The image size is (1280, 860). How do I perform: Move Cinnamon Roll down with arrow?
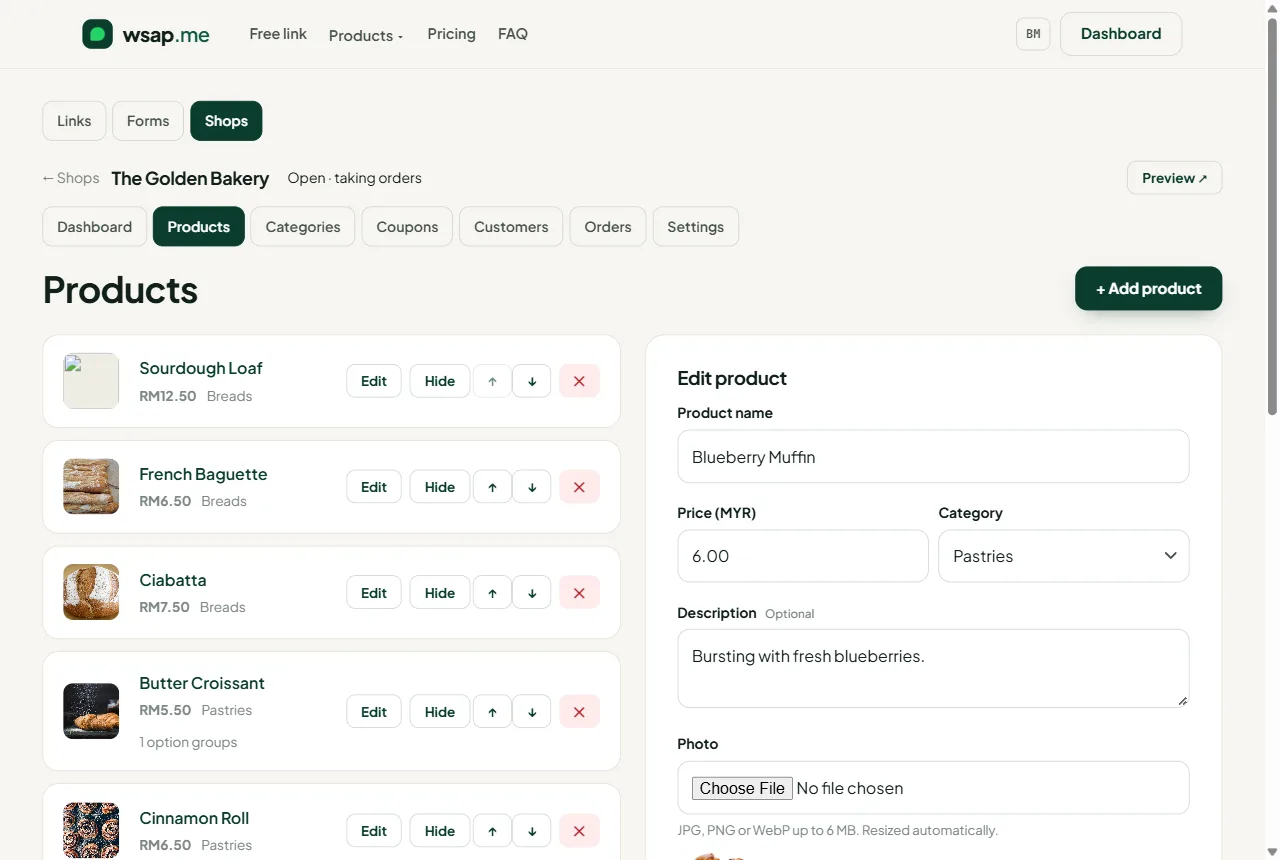pos(532,831)
